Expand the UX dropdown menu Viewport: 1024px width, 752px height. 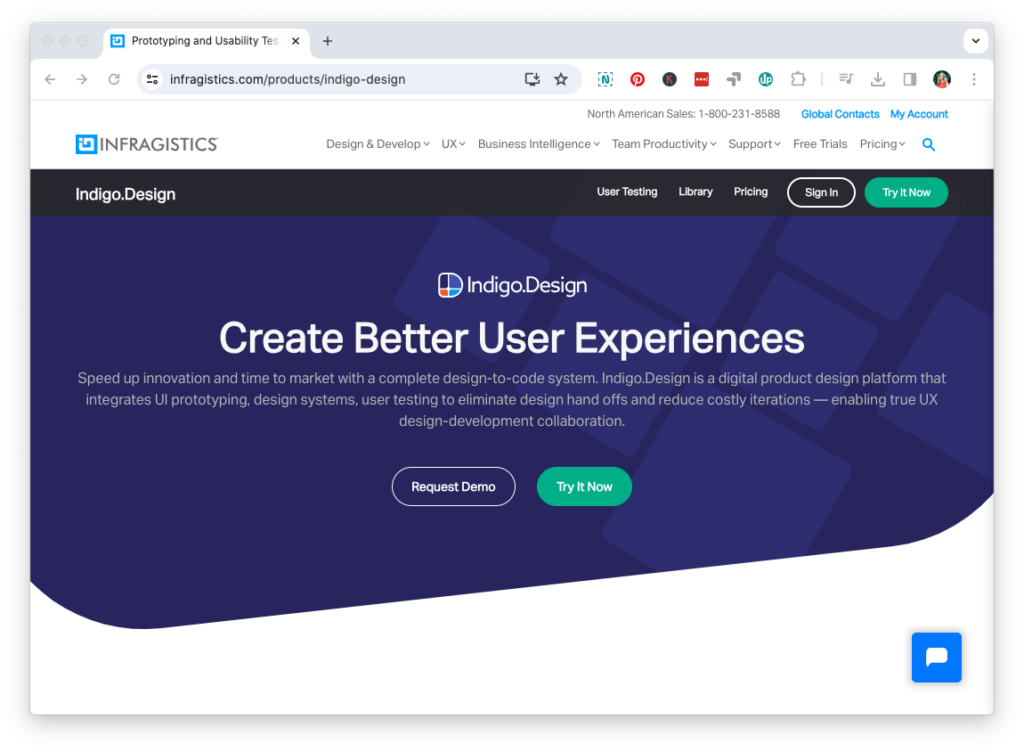(453, 144)
